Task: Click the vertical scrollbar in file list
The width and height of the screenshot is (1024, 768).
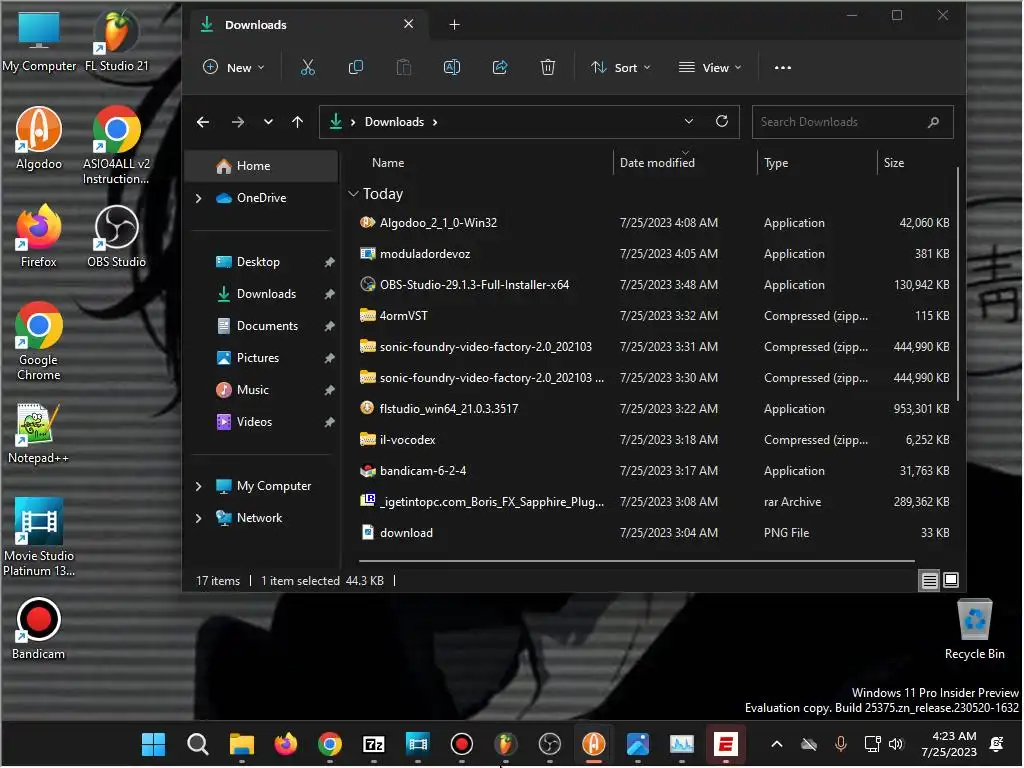Action: pyautogui.click(x=957, y=284)
